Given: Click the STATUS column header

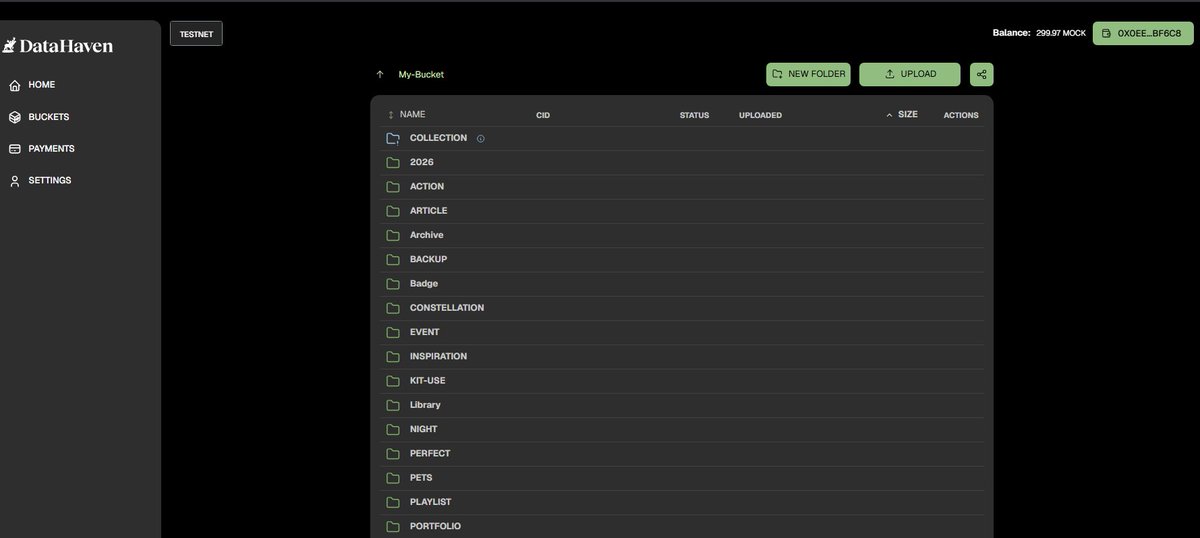Looking at the screenshot, I should (x=694, y=115).
